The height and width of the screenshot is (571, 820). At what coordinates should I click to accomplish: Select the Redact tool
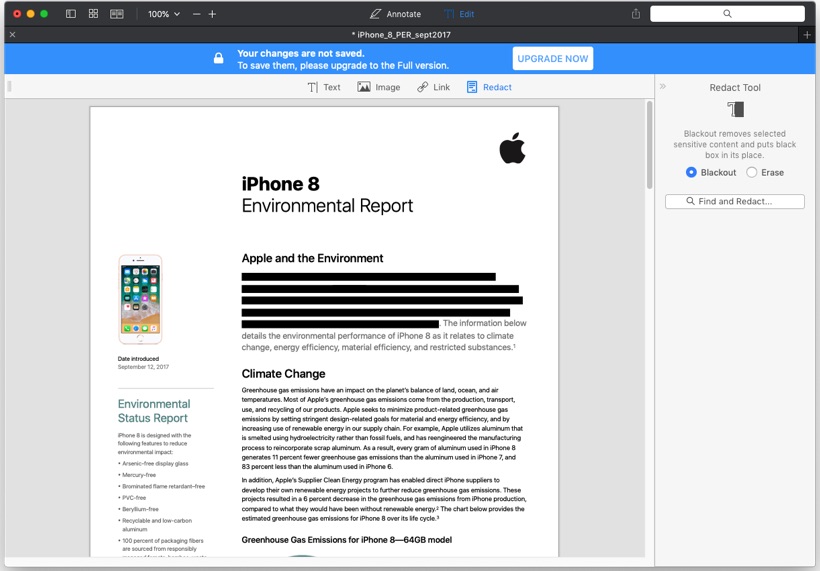coord(489,87)
